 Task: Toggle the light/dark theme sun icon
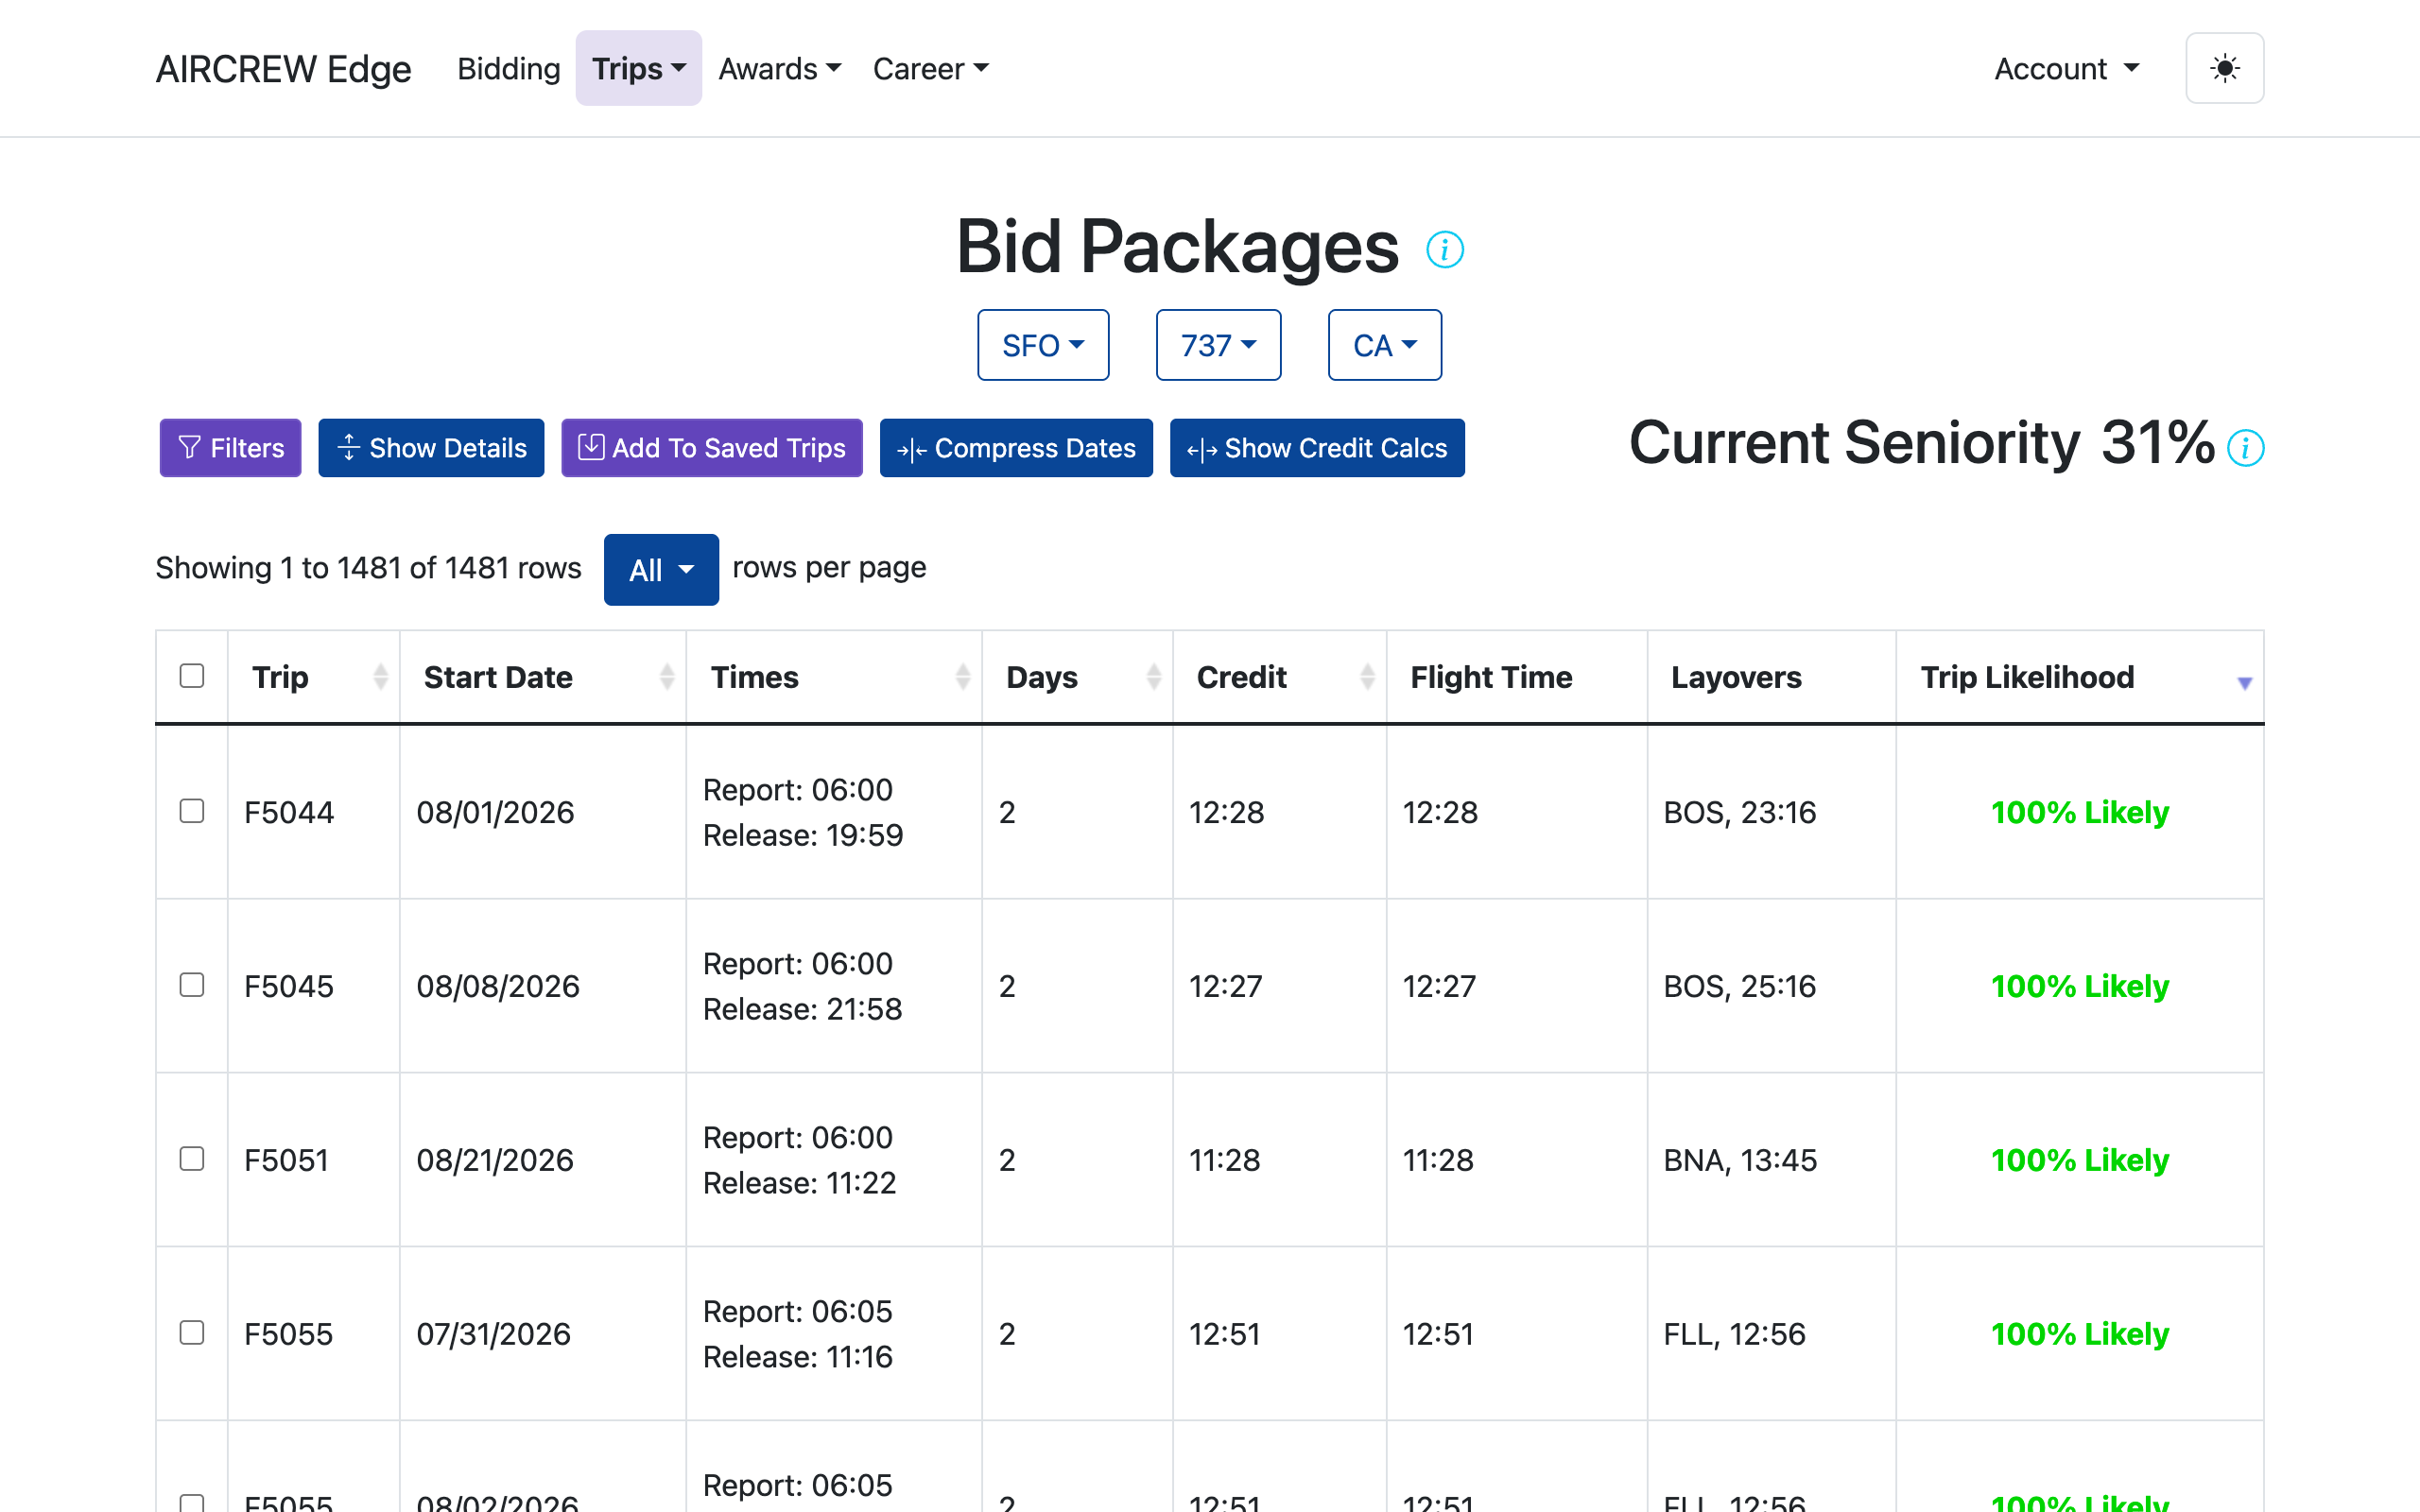pos(2224,68)
